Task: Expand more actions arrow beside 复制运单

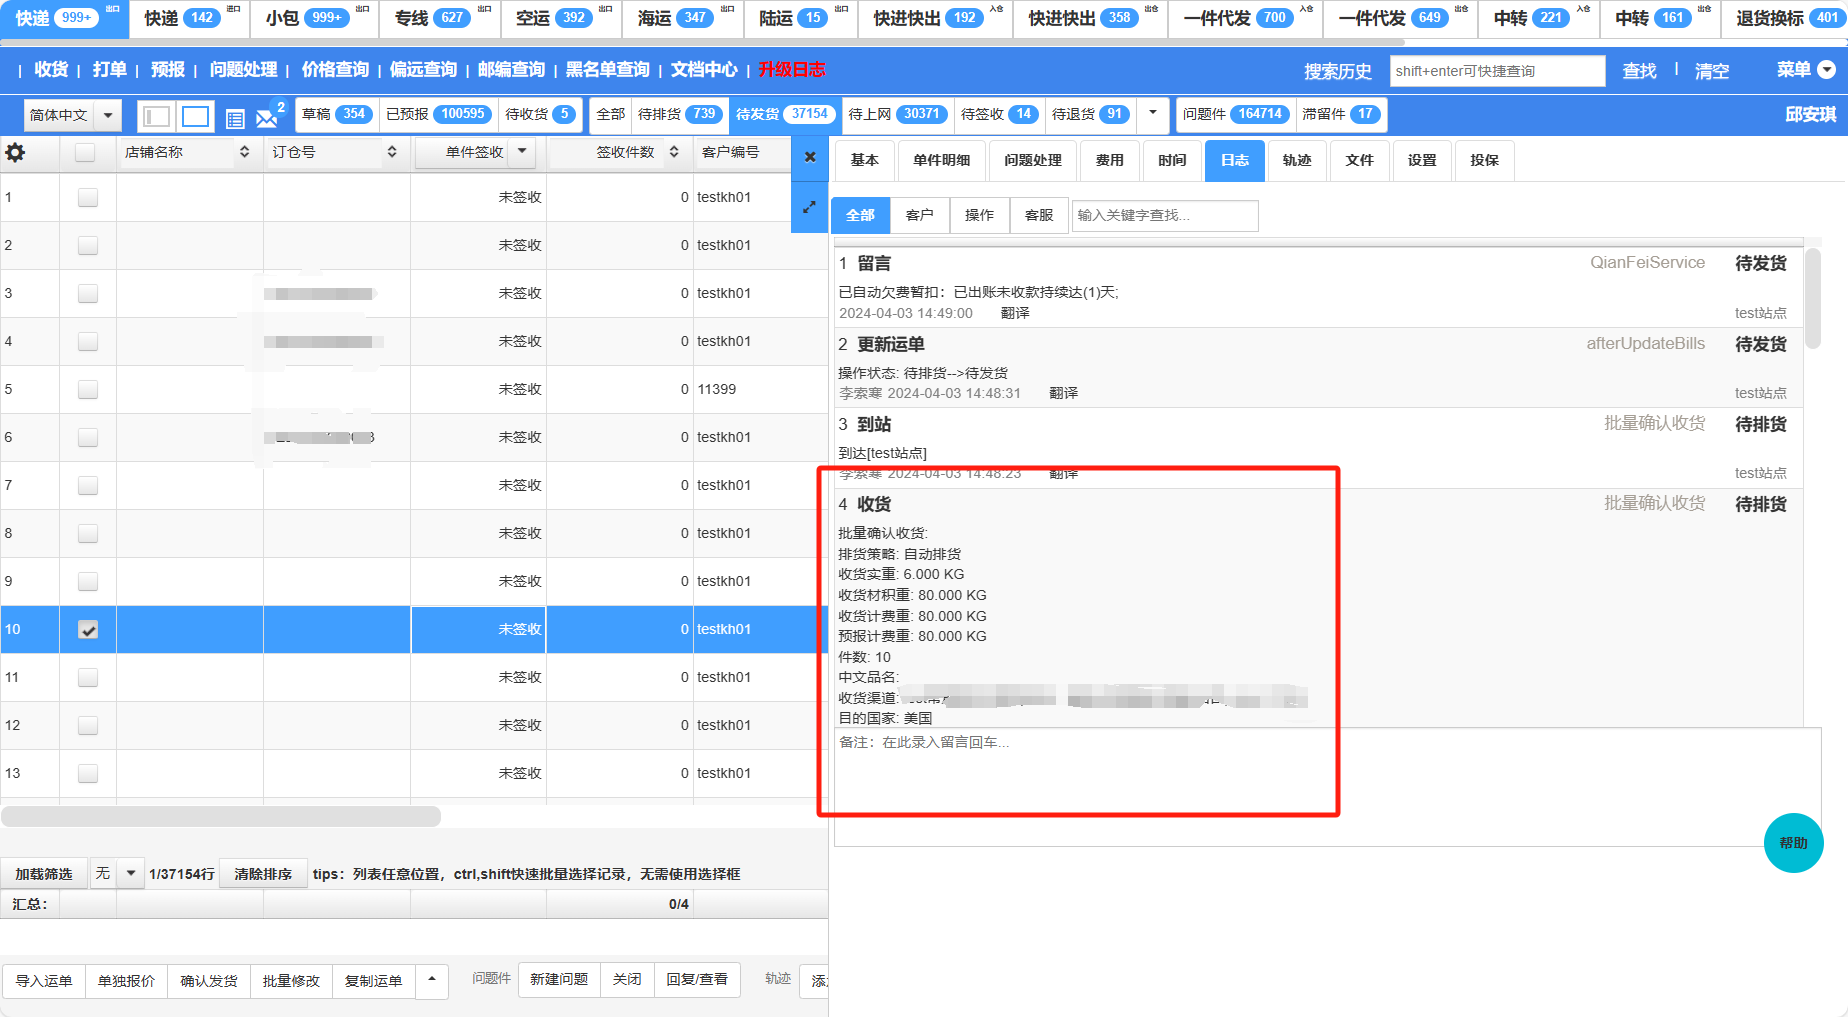Action: [x=432, y=980]
